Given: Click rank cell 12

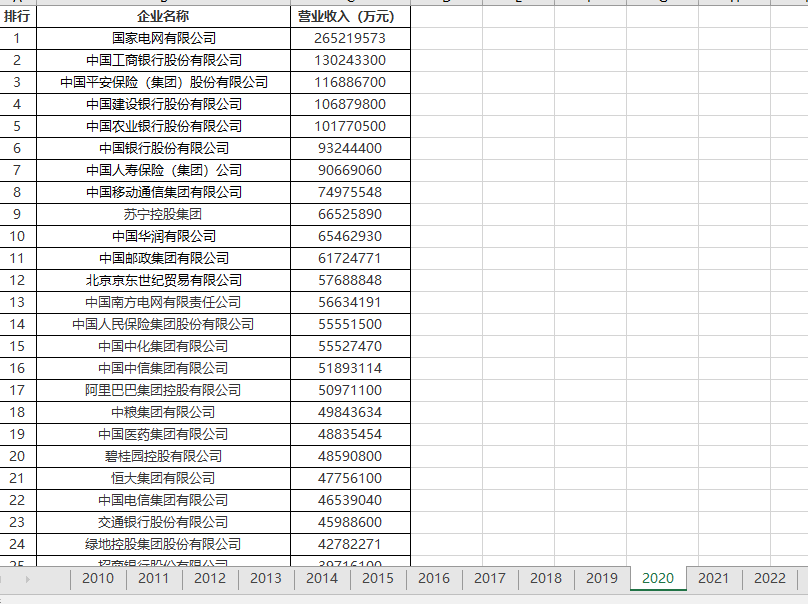Looking at the screenshot, I should point(18,280).
